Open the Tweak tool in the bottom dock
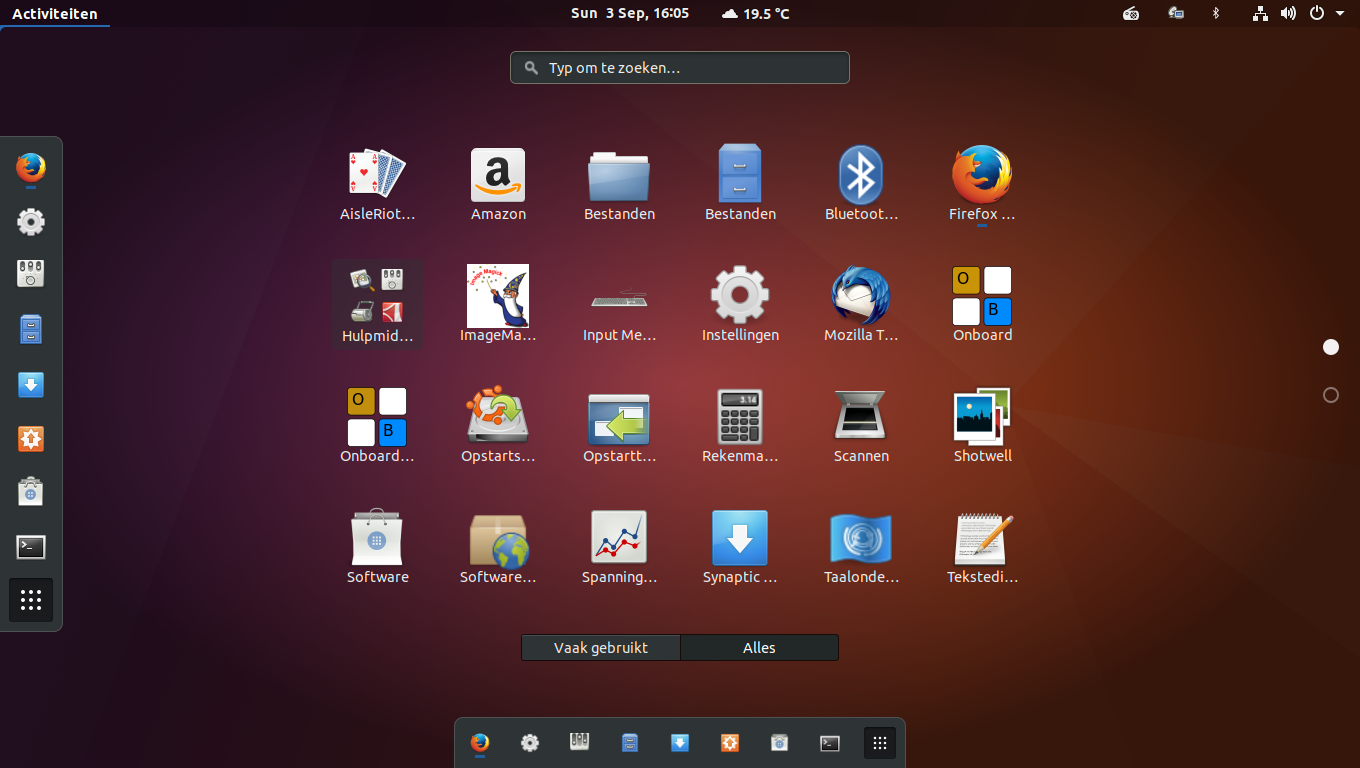The width and height of the screenshot is (1360, 768). click(x=580, y=742)
